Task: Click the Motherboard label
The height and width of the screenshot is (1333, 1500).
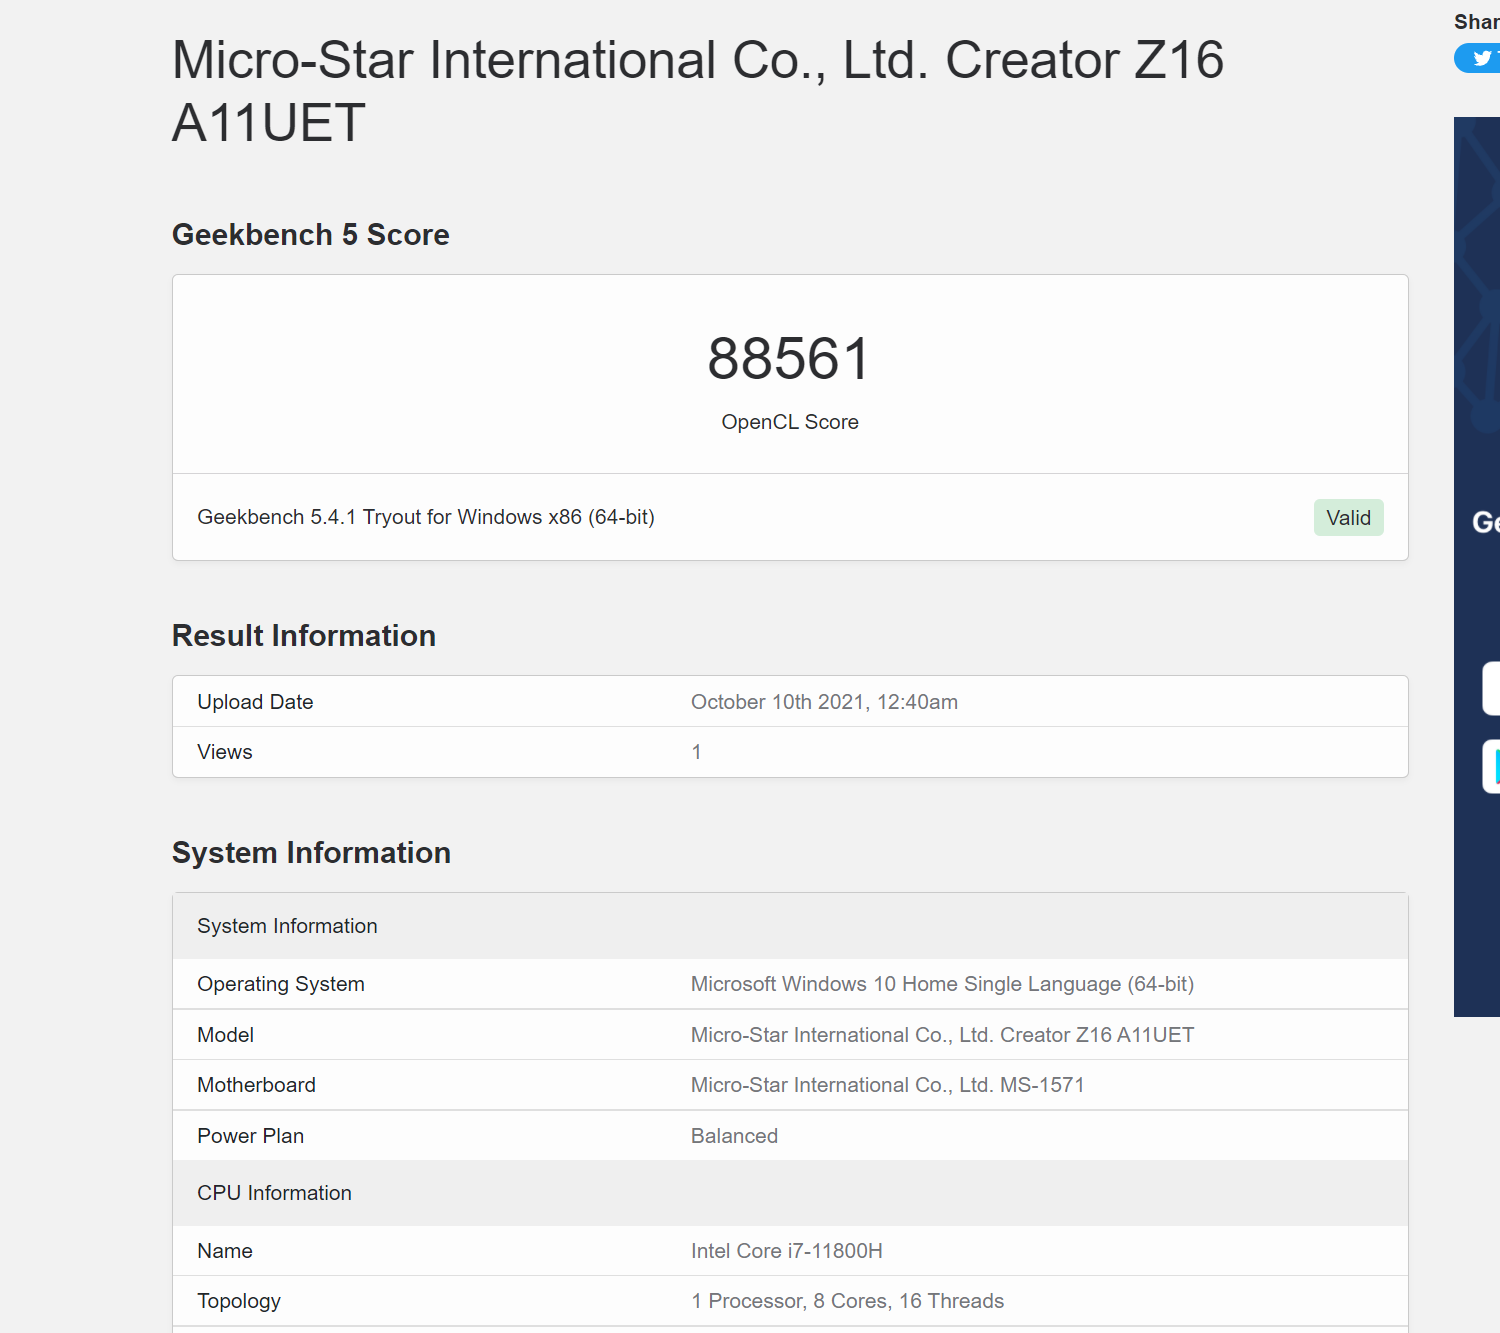Action: 257,1085
